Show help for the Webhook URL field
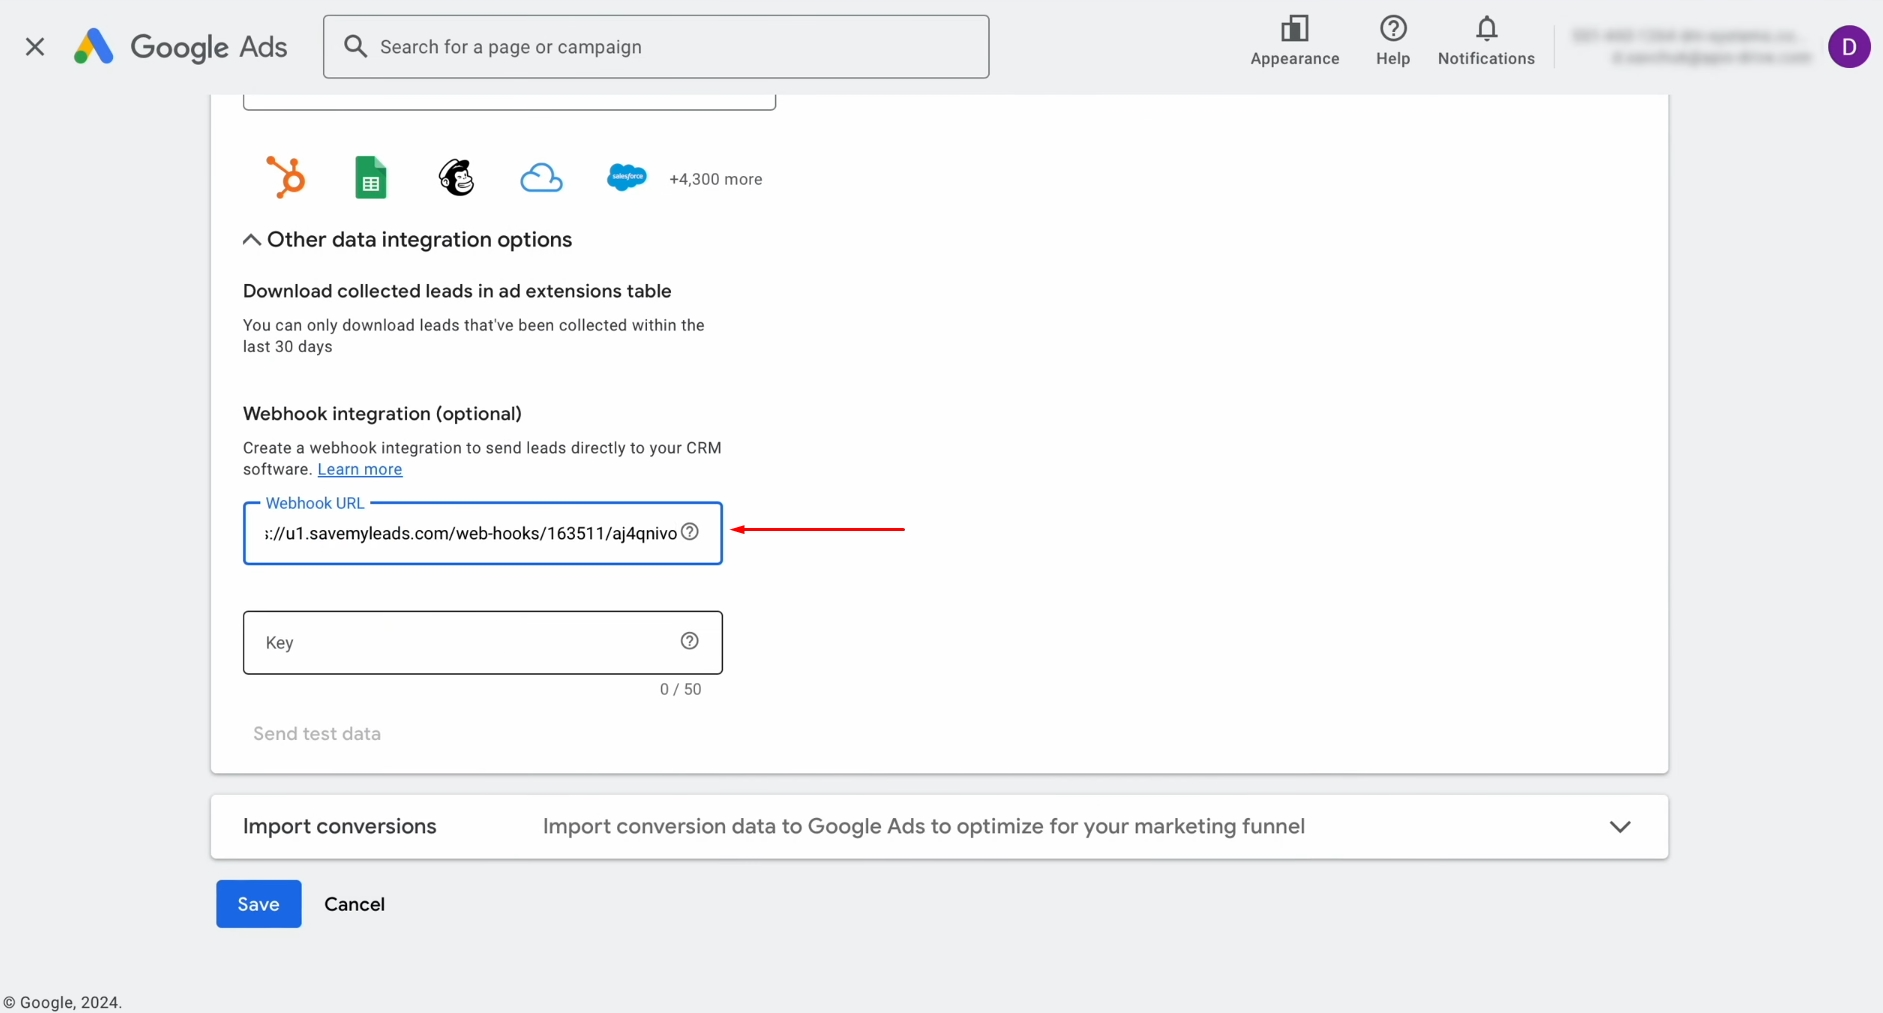Viewport: 1883px width, 1013px height. pos(690,532)
